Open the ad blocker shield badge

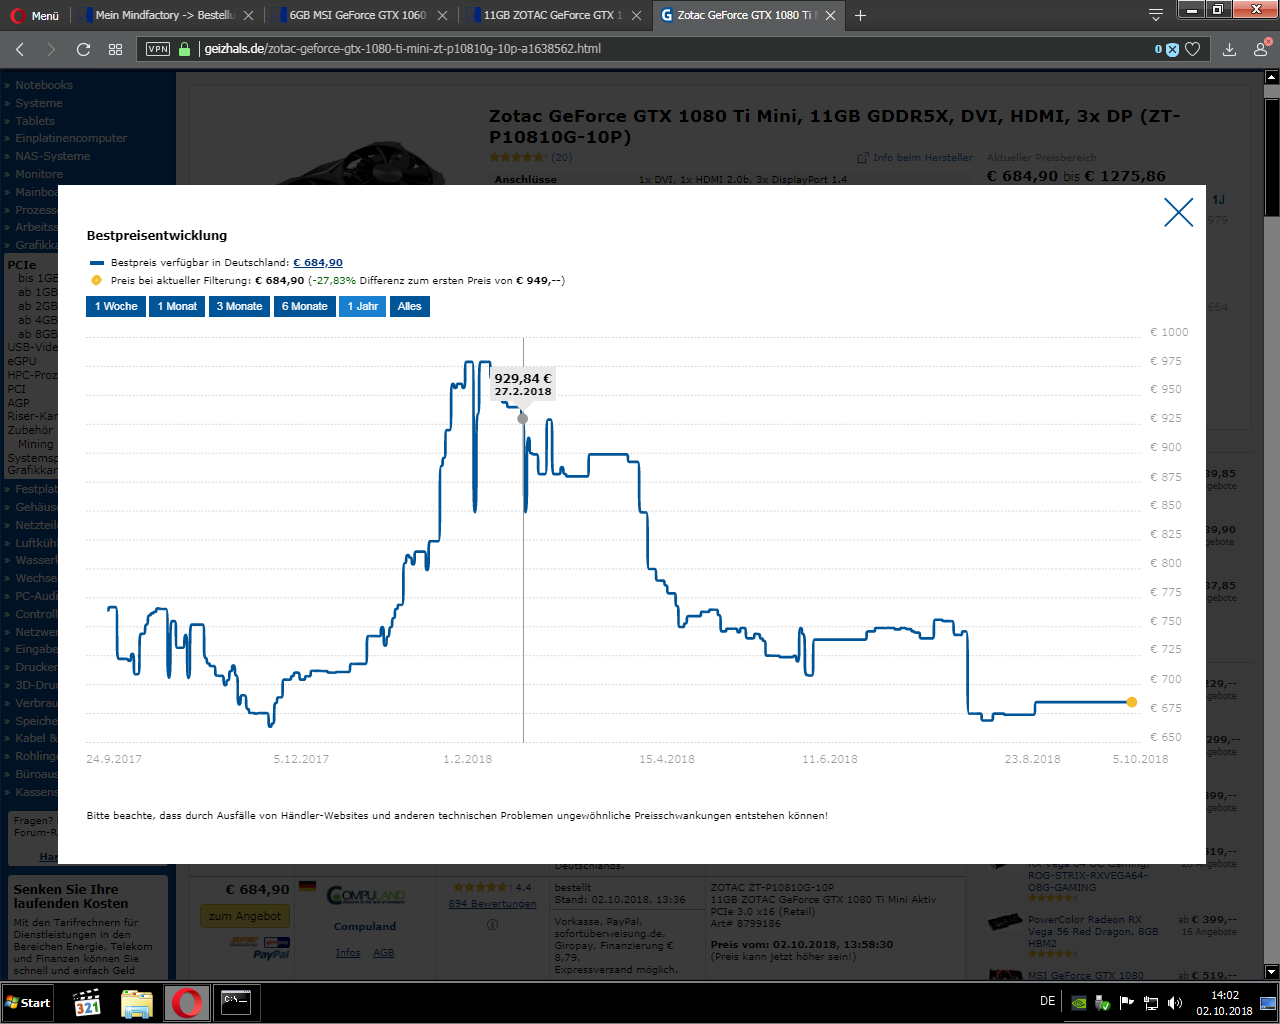(x=1167, y=49)
